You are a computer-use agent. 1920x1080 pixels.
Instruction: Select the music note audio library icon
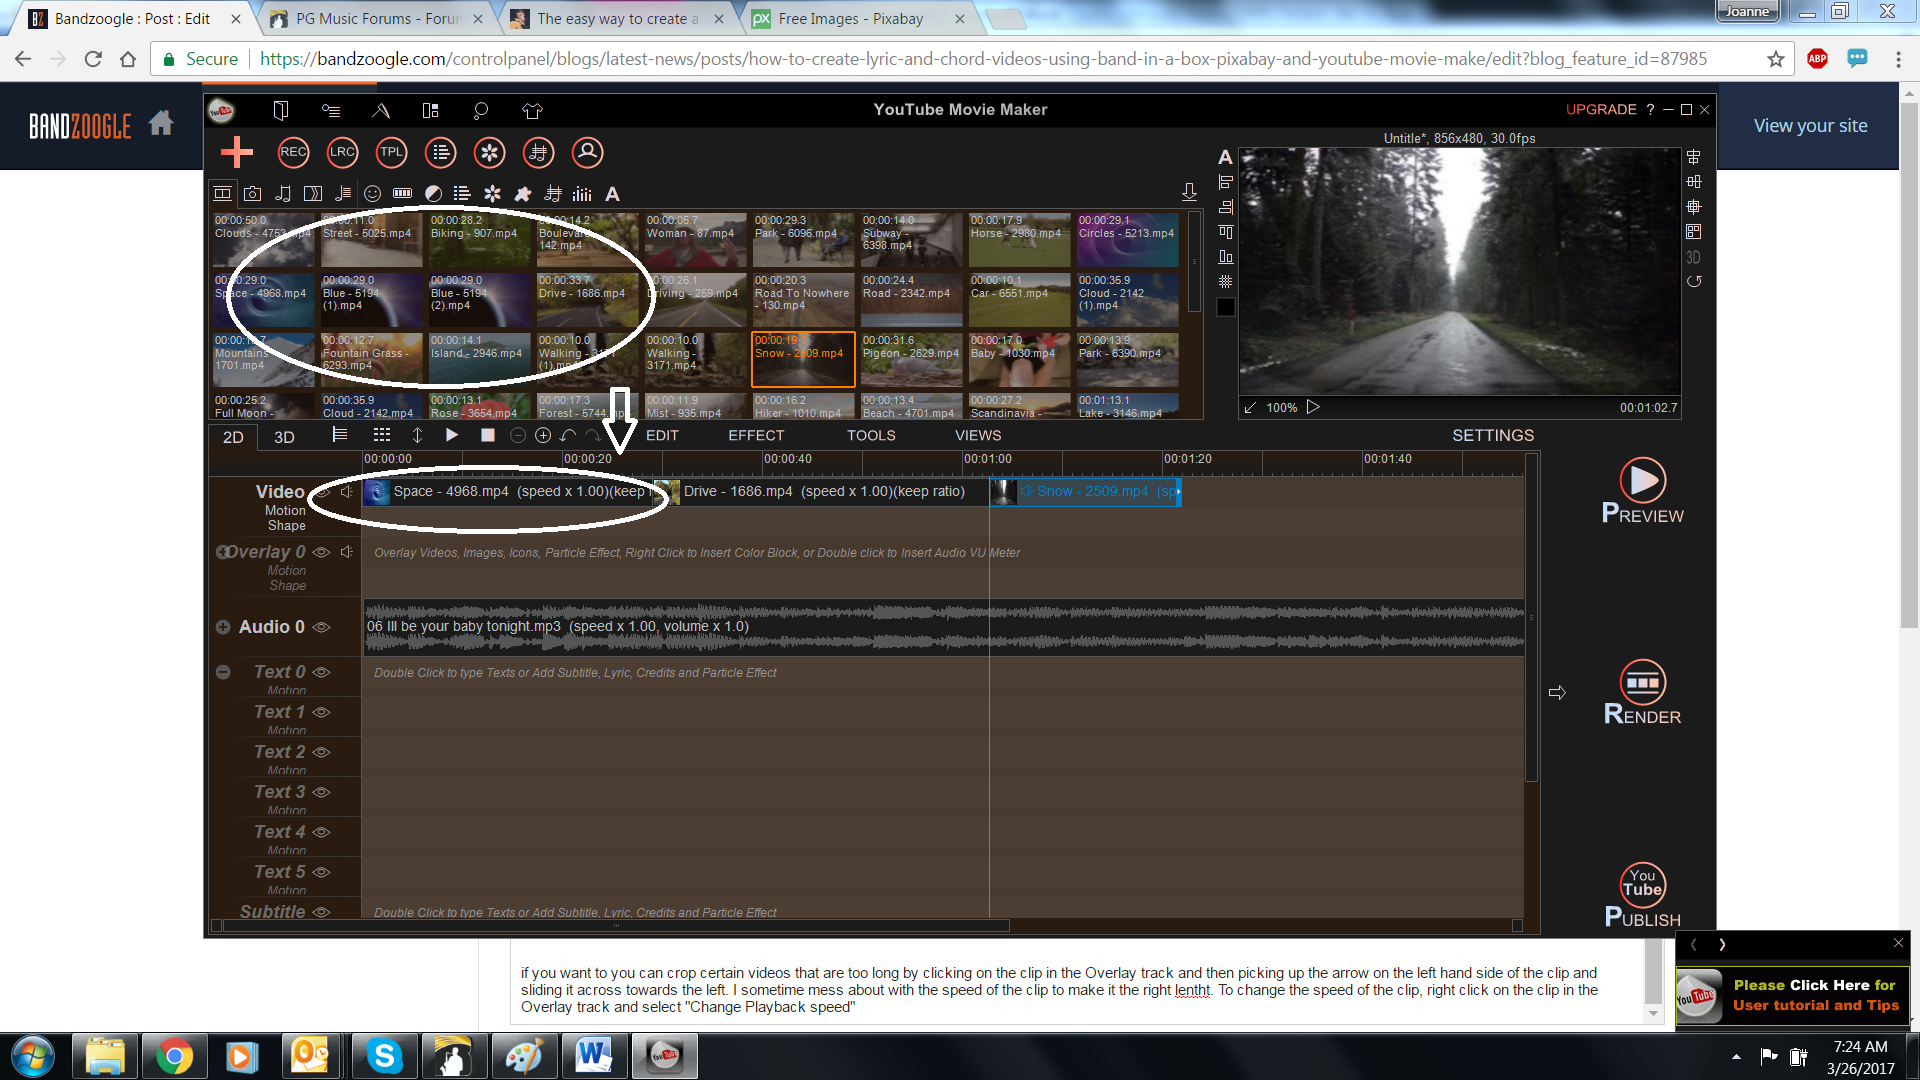tap(283, 194)
